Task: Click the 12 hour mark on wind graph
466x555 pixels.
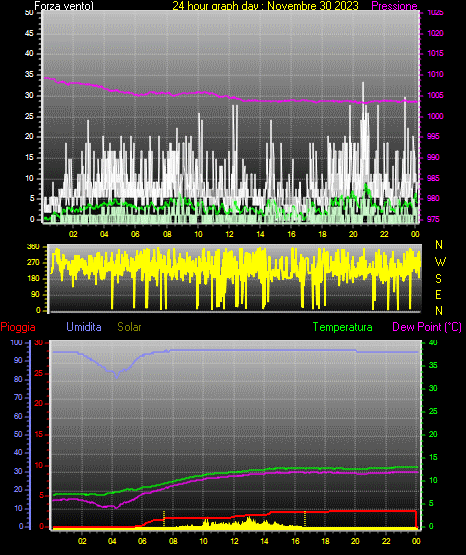Action: click(230, 234)
